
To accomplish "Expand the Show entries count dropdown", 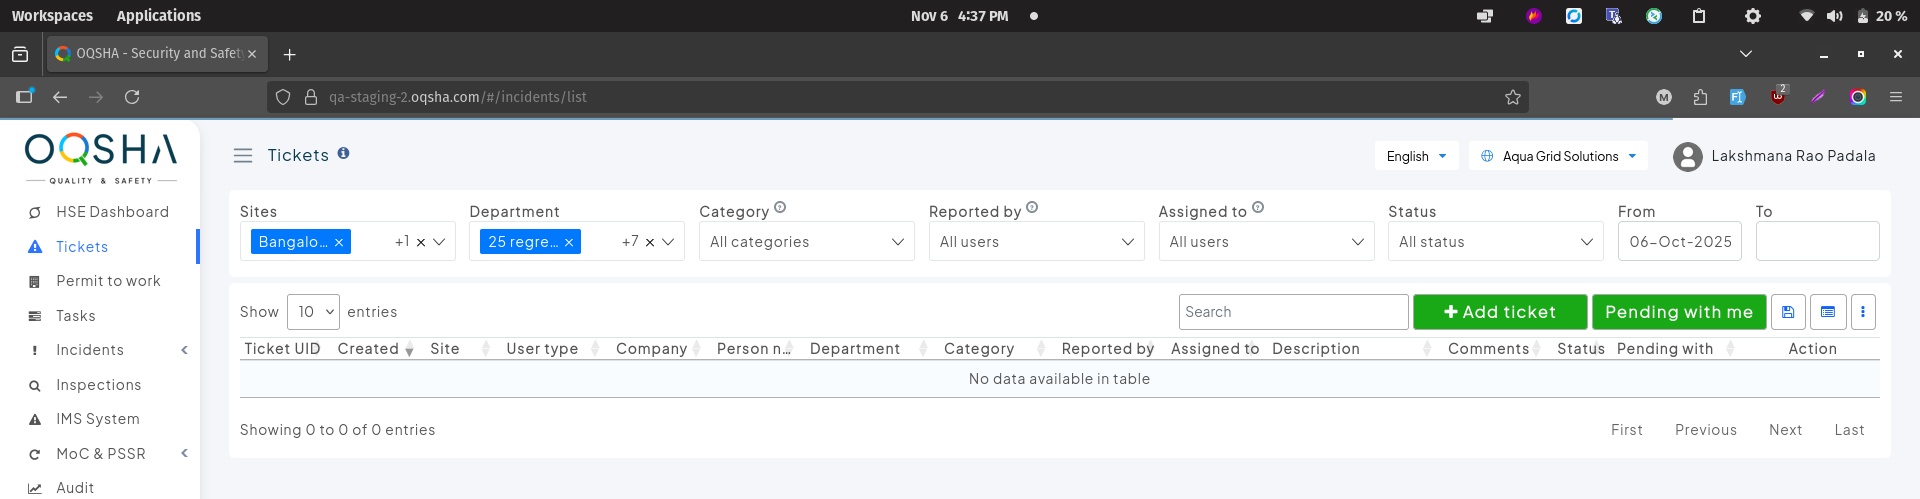I will [313, 312].
